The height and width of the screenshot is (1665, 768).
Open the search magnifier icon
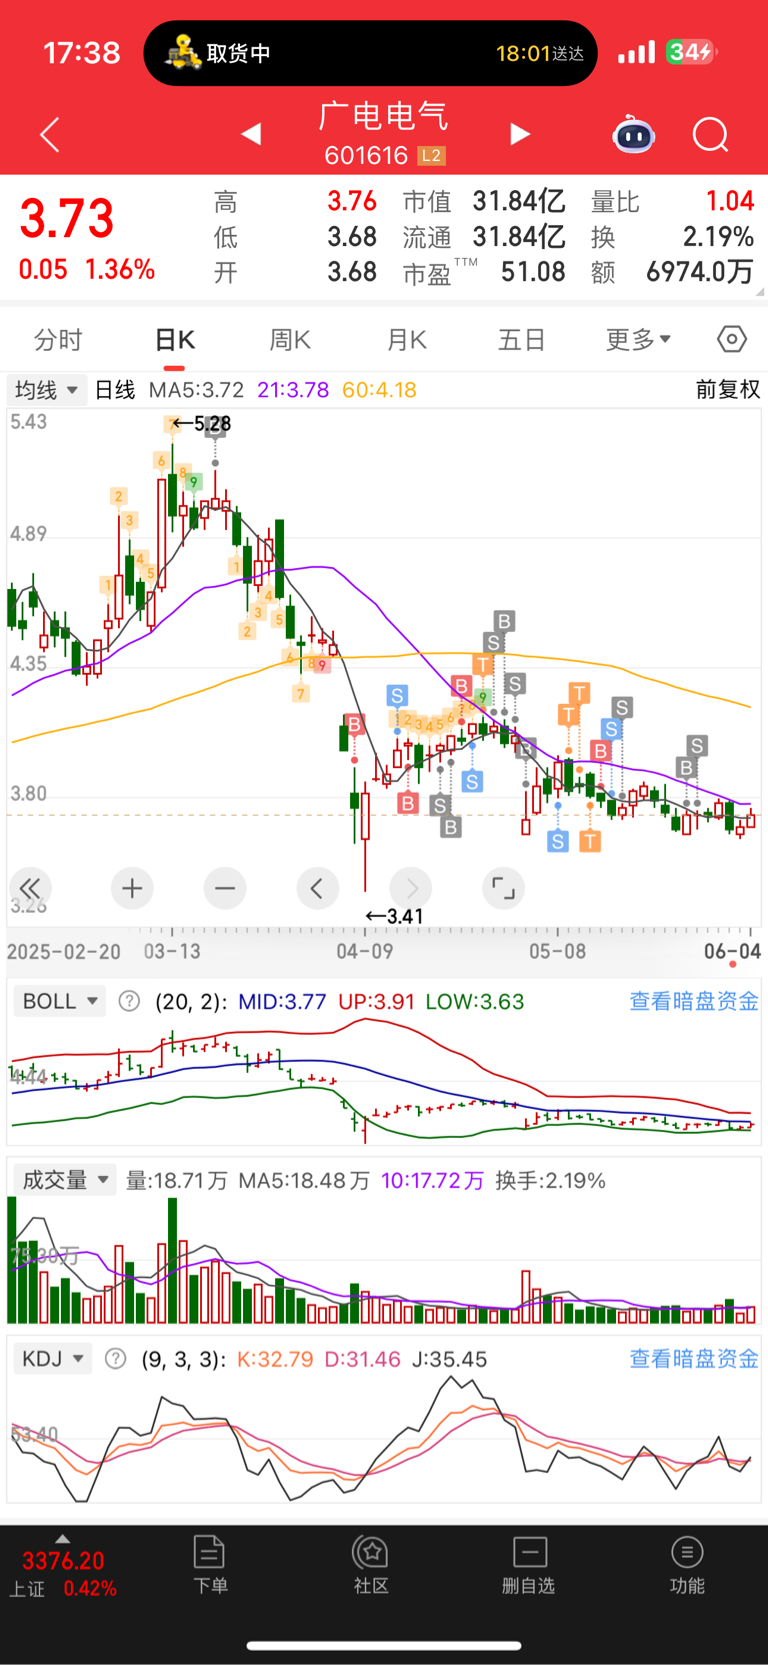pyautogui.click(x=711, y=134)
